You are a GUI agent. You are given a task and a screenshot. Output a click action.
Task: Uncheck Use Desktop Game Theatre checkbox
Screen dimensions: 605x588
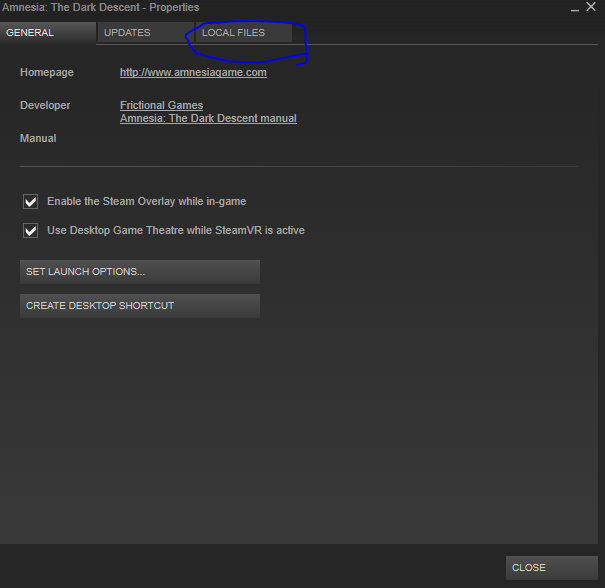pyautogui.click(x=30, y=231)
